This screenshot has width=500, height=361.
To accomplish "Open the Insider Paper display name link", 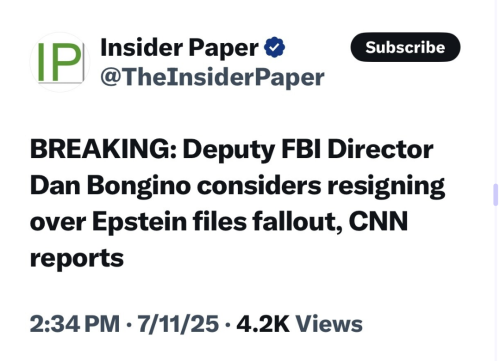I will 179,48.
